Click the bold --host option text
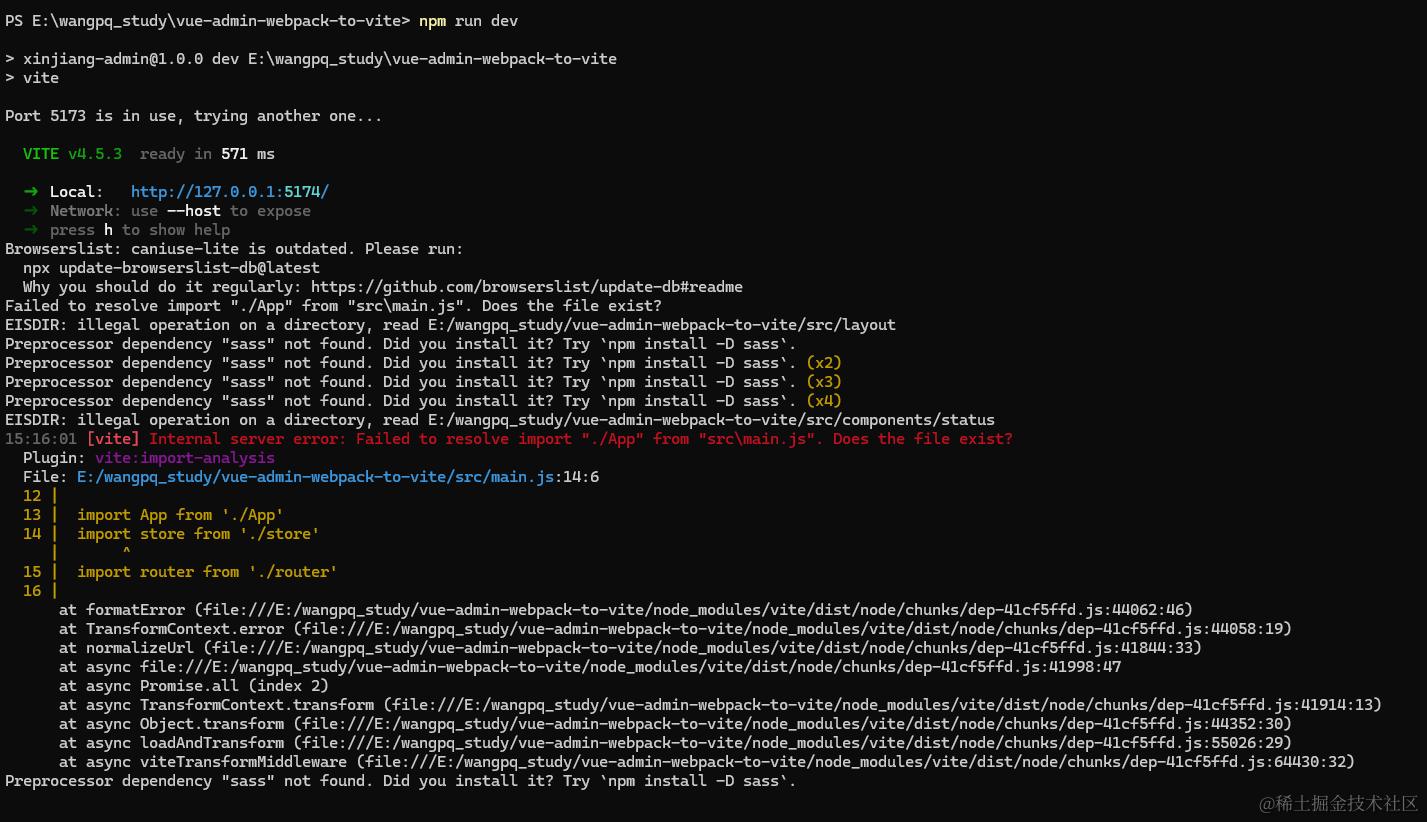1427x822 pixels. click(193, 211)
